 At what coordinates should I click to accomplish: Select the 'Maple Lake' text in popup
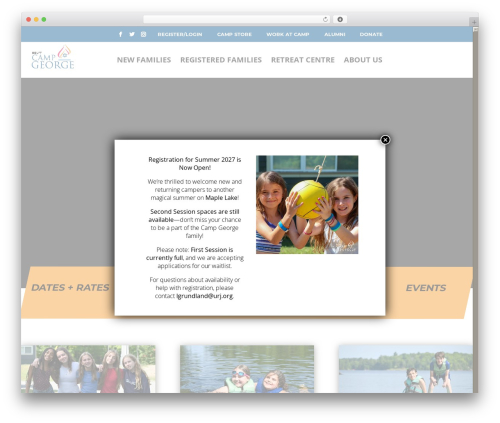221,198
